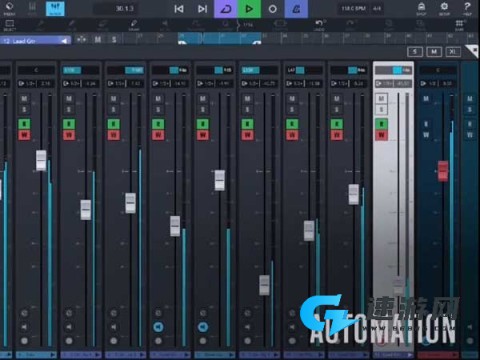
Task: Click the 30.1.3 position display
Action: [x=125, y=8]
